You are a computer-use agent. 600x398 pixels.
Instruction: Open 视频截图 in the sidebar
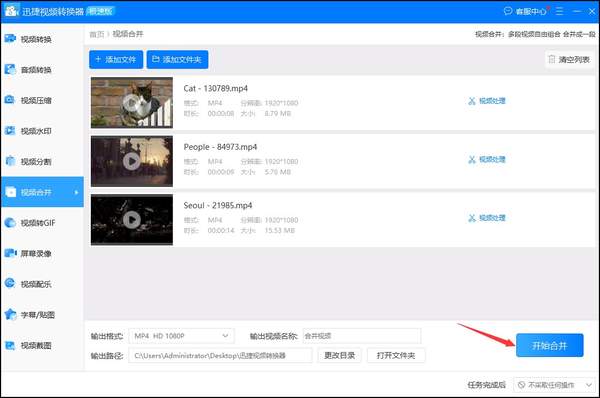(41, 345)
